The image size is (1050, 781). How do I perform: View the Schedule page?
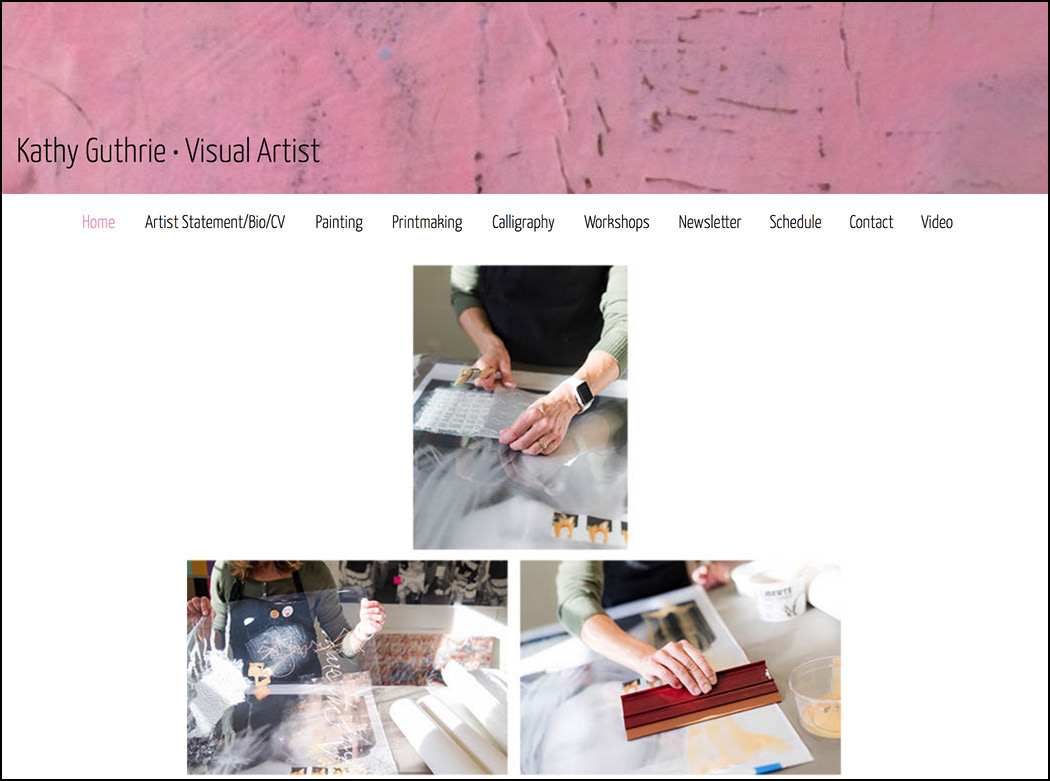pos(796,222)
